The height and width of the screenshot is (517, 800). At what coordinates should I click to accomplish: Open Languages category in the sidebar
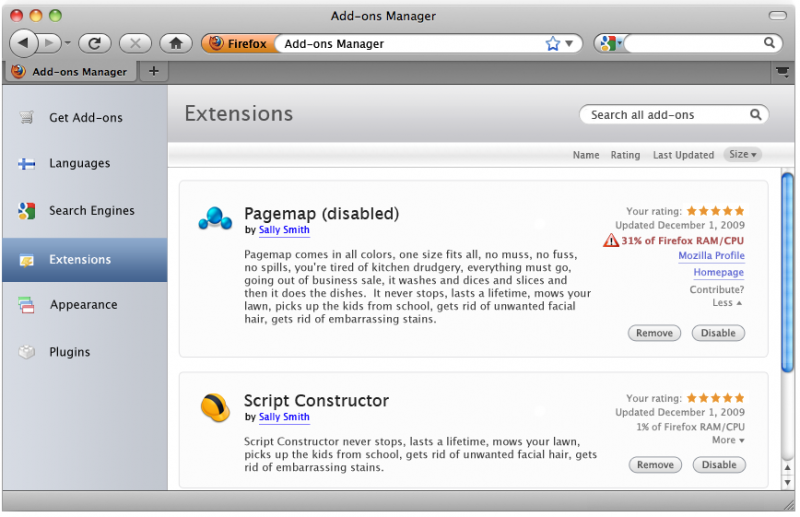85,163
